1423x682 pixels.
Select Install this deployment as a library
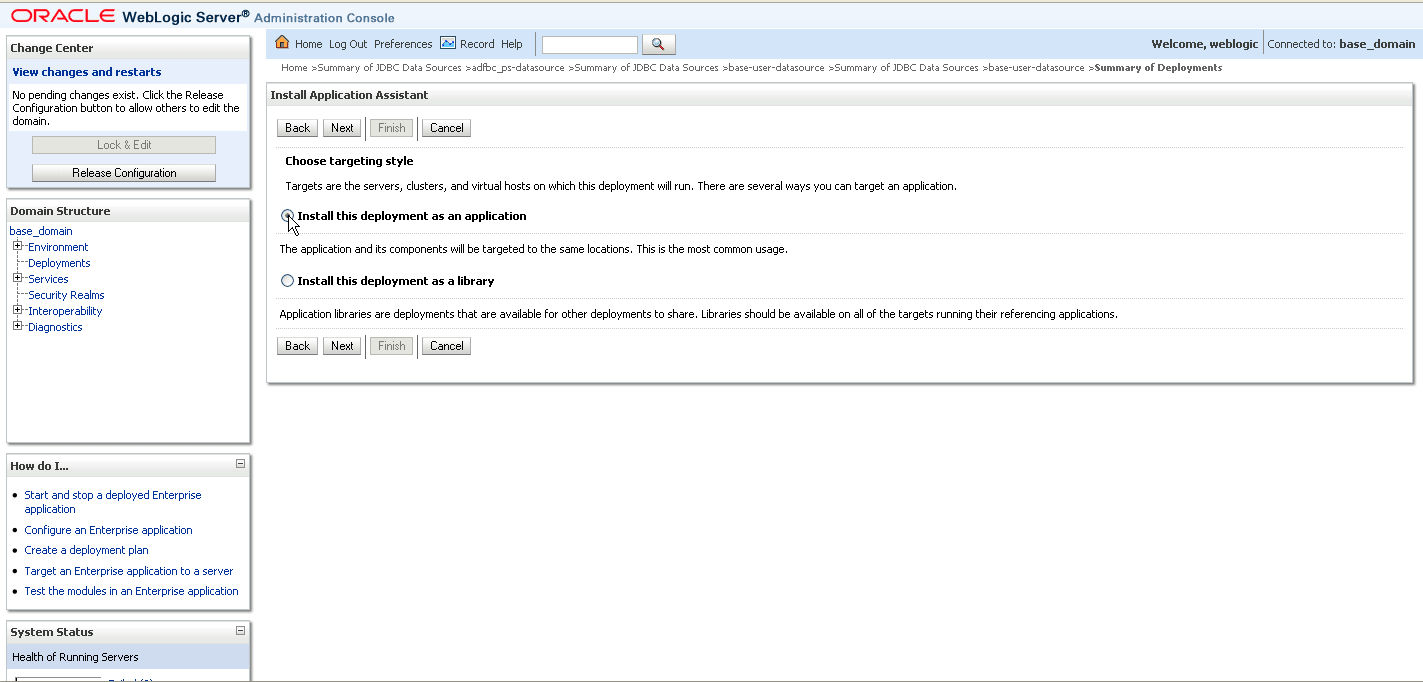(x=288, y=281)
